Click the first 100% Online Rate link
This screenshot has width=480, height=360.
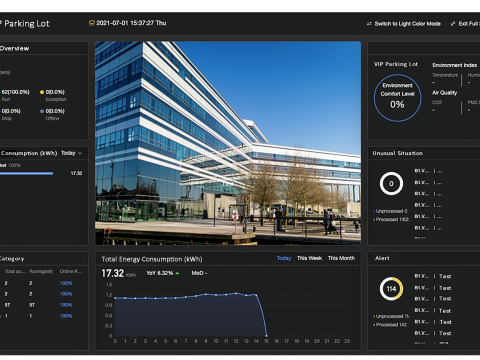[x=66, y=283]
